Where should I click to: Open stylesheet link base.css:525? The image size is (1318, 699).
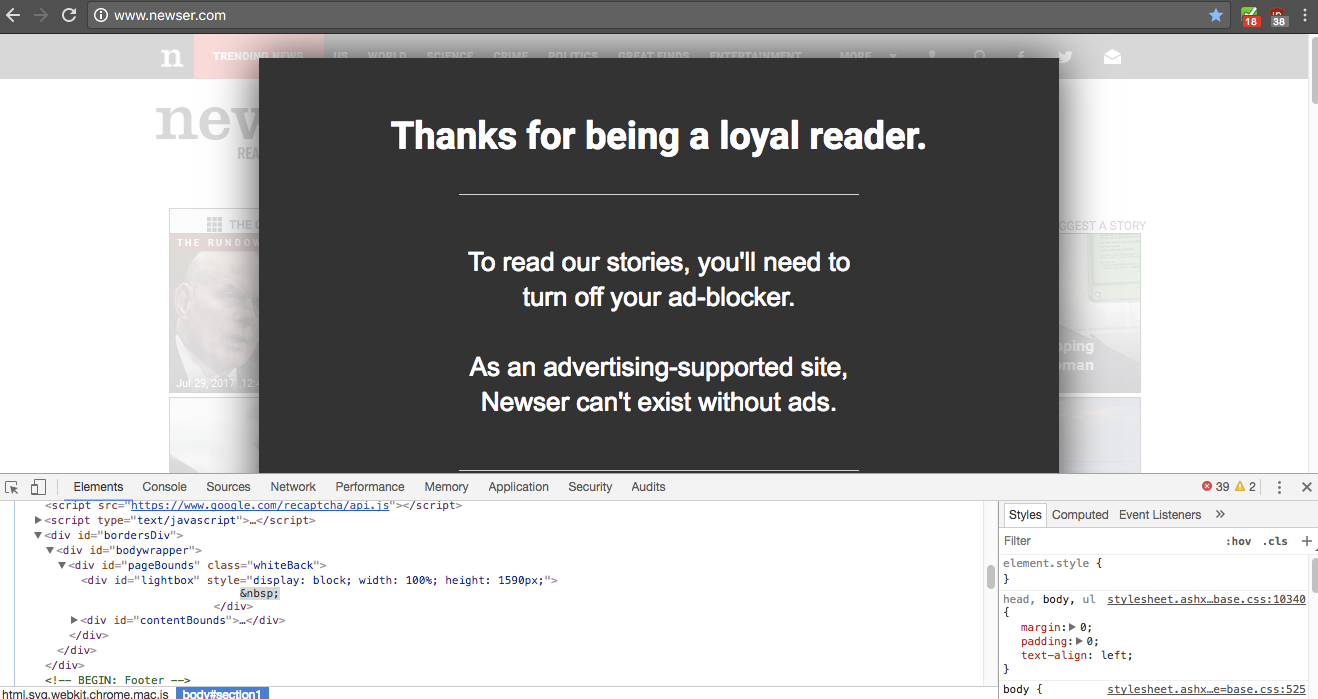pyautogui.click(x=1206, y=689)
